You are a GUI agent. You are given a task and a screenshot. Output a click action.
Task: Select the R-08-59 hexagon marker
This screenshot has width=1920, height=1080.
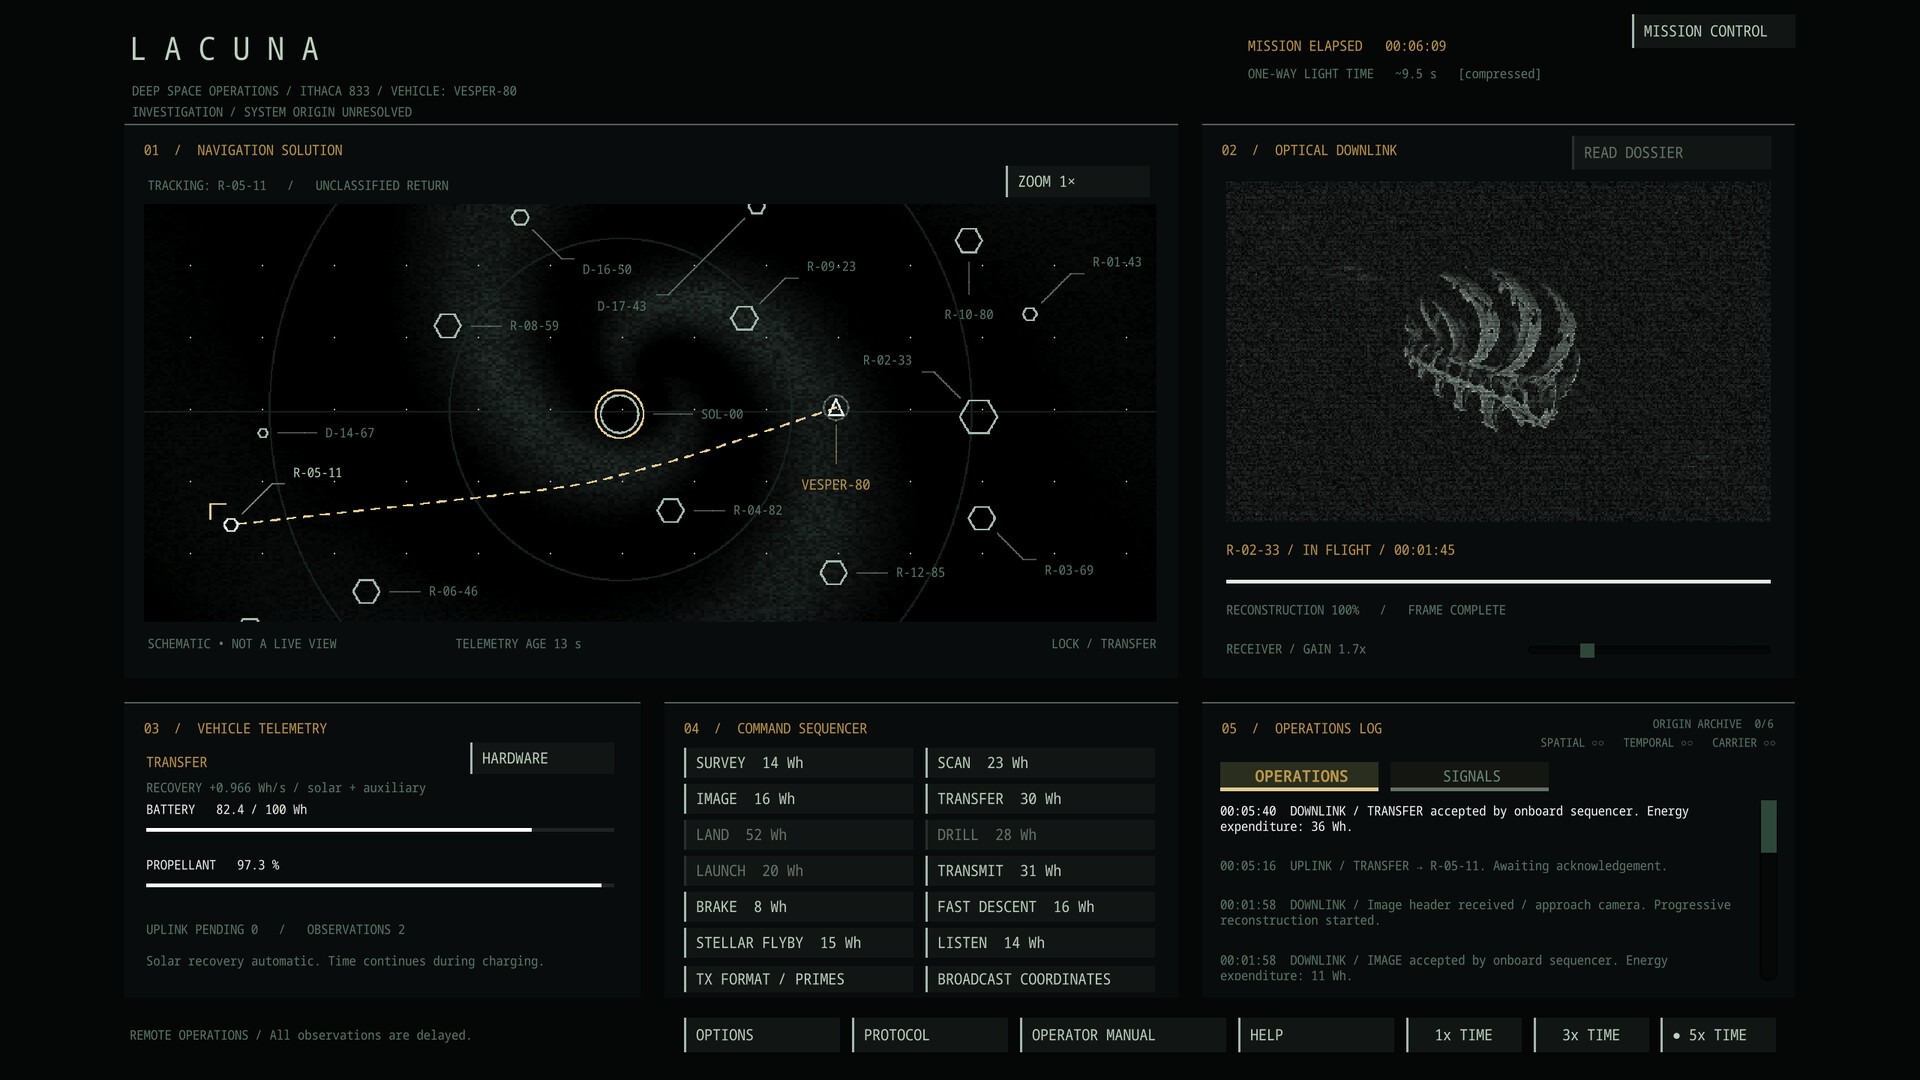447,326
